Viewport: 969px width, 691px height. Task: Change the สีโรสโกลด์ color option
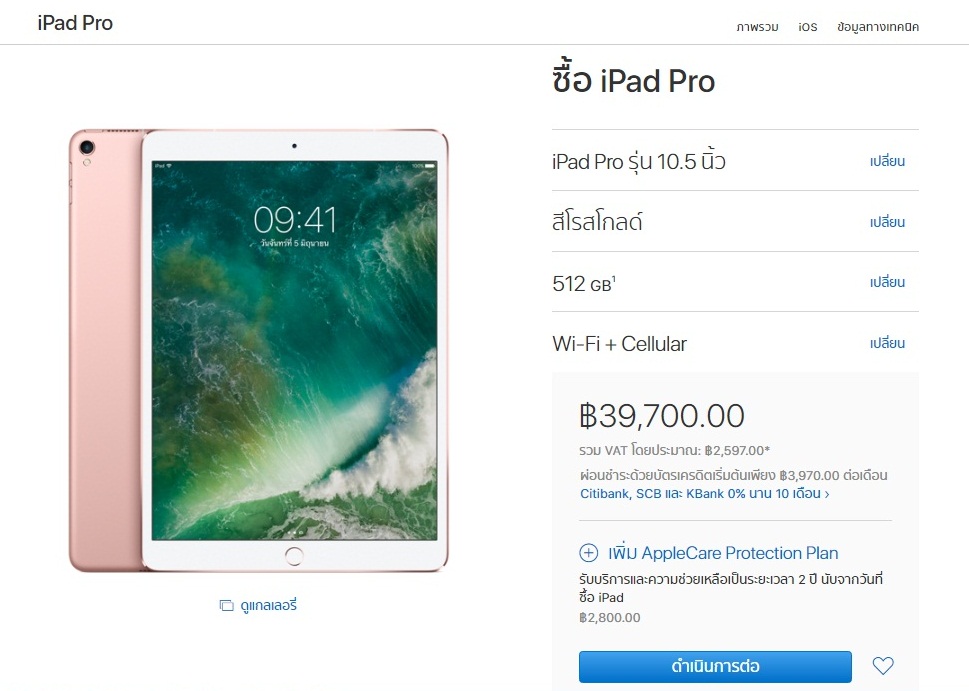(887, 222)
